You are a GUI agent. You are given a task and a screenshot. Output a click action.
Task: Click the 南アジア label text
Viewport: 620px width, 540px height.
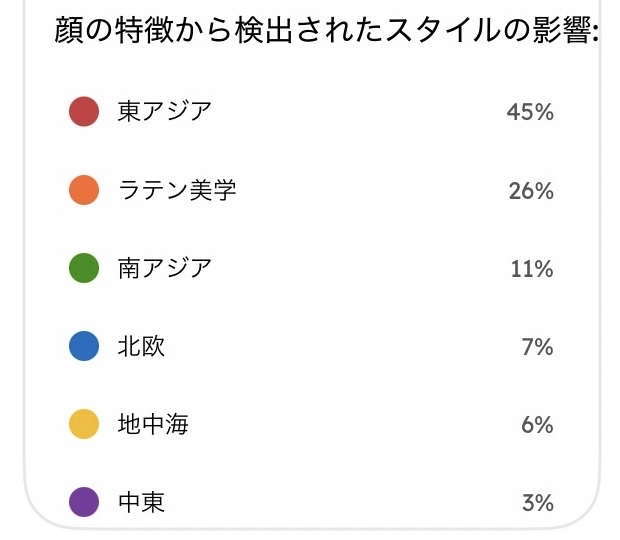click(165, 268)
